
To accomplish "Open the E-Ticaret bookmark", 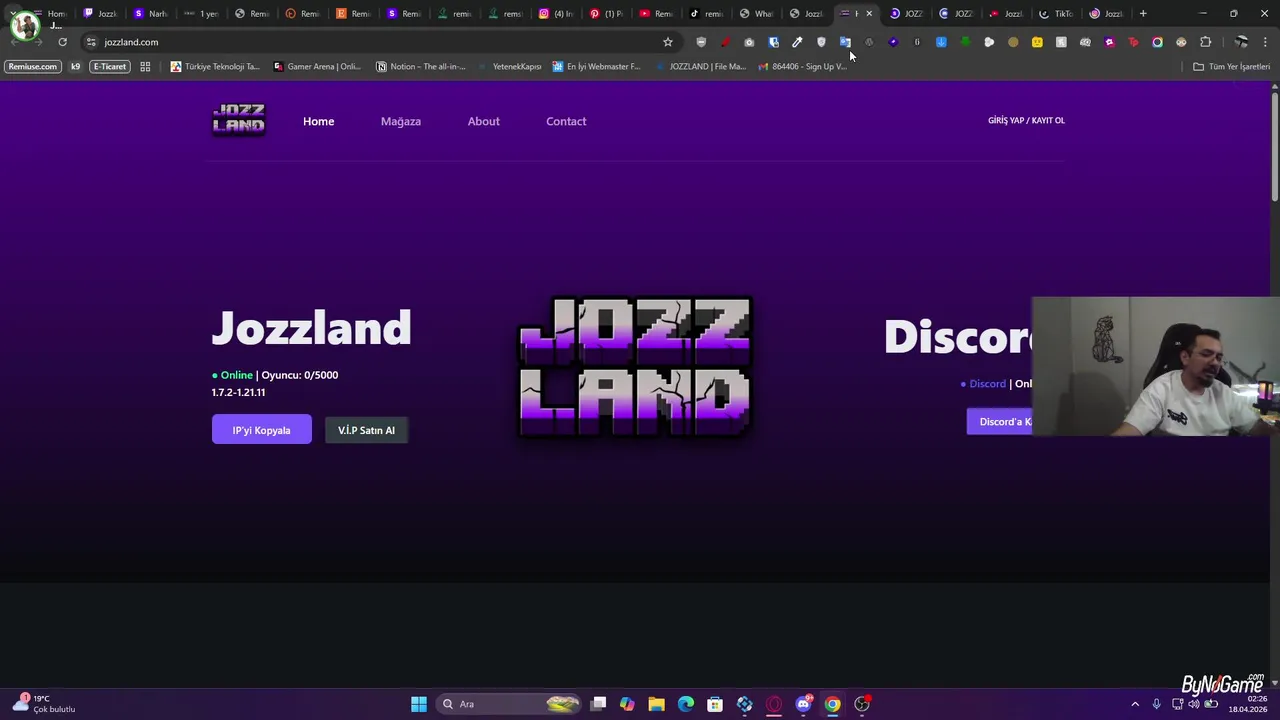I will tap(110, 66).
